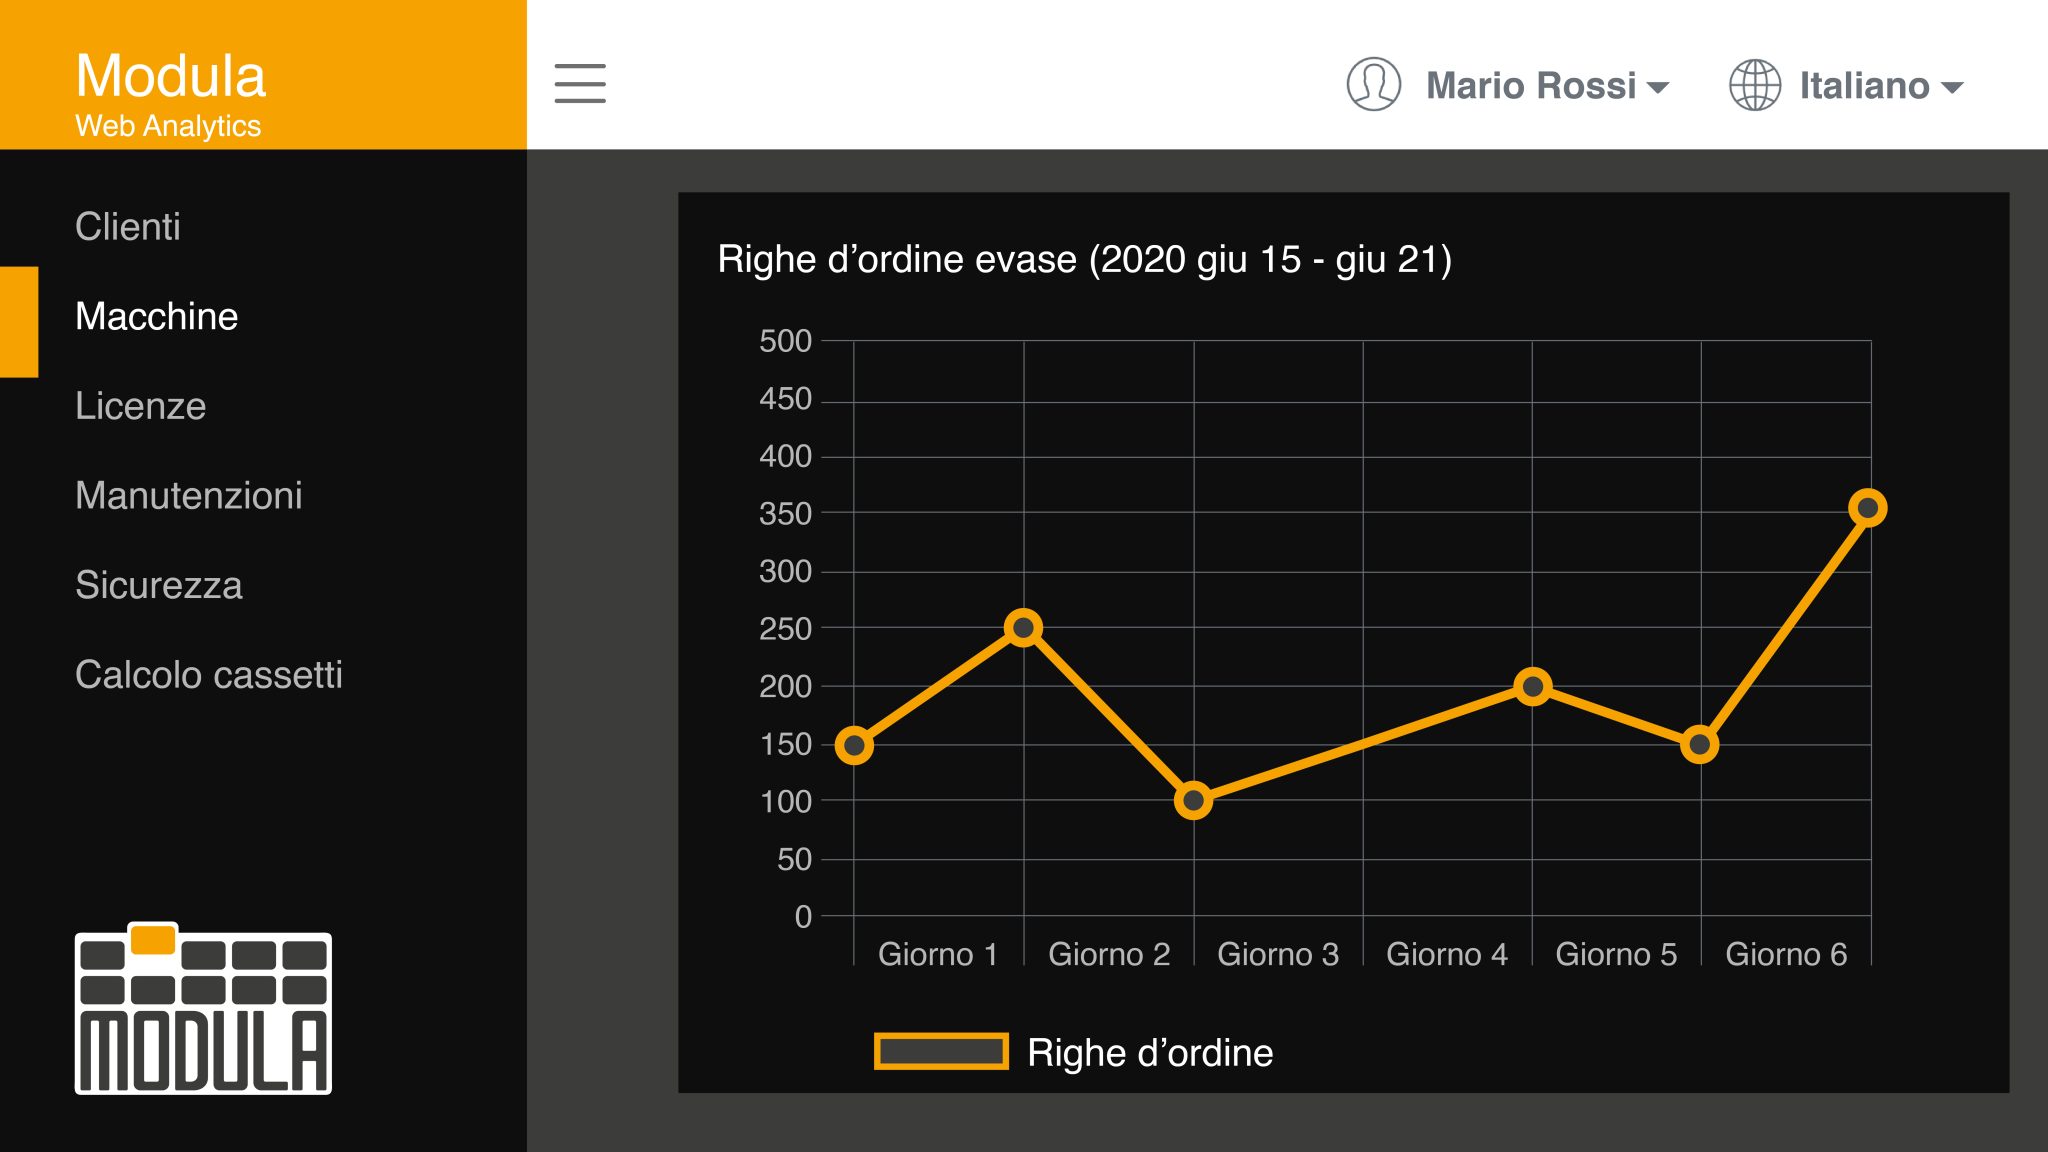Click the Righe d'ordine legend label
The image size is (2048, 1152).
tap(1150, 1053)
